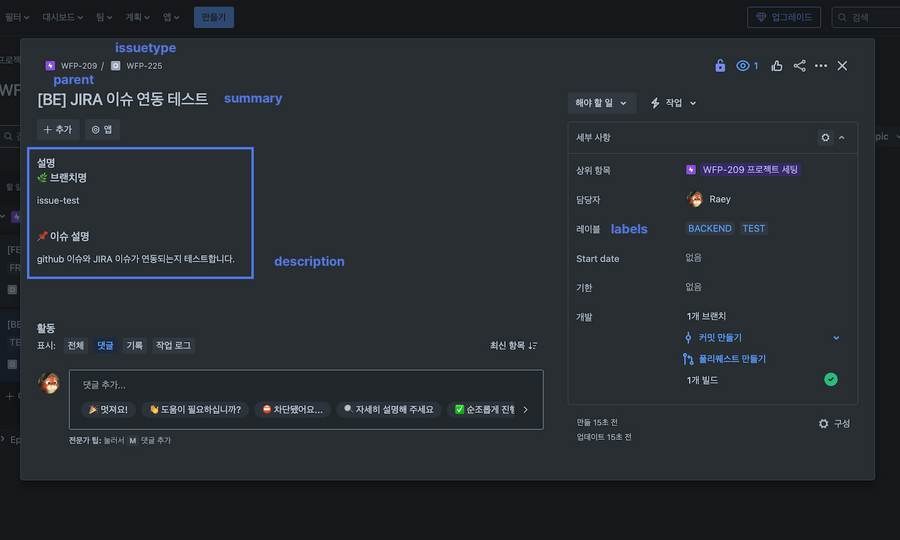Collapse the 세부 사항 details section

click(842, 137)
